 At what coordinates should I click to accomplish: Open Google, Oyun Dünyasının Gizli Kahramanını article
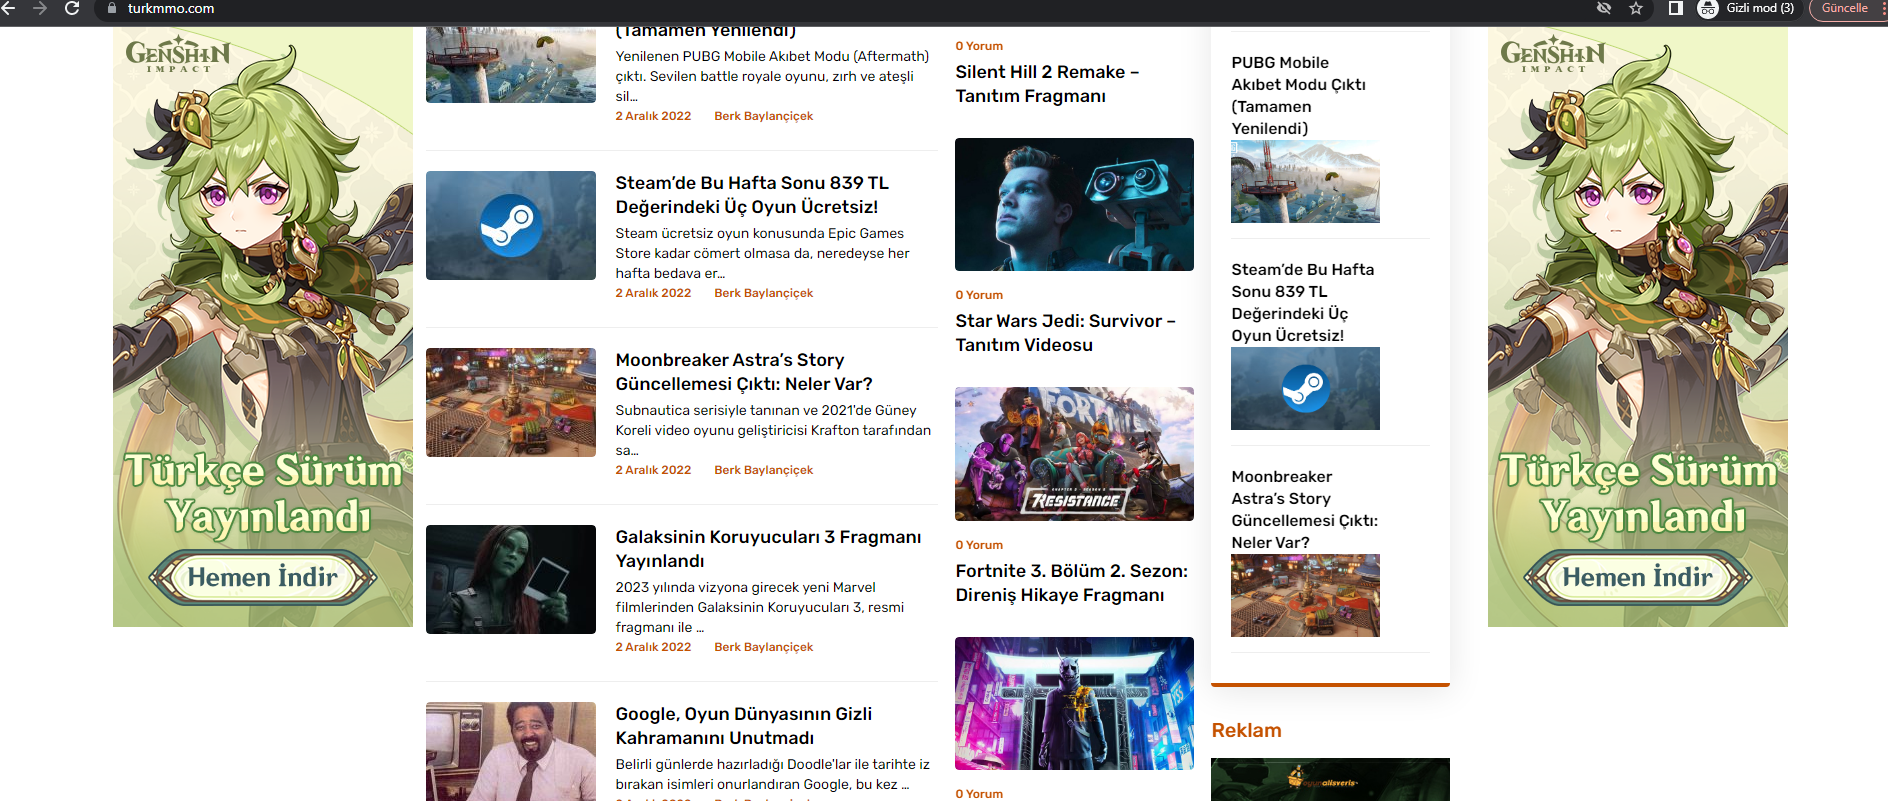point(743,726)
